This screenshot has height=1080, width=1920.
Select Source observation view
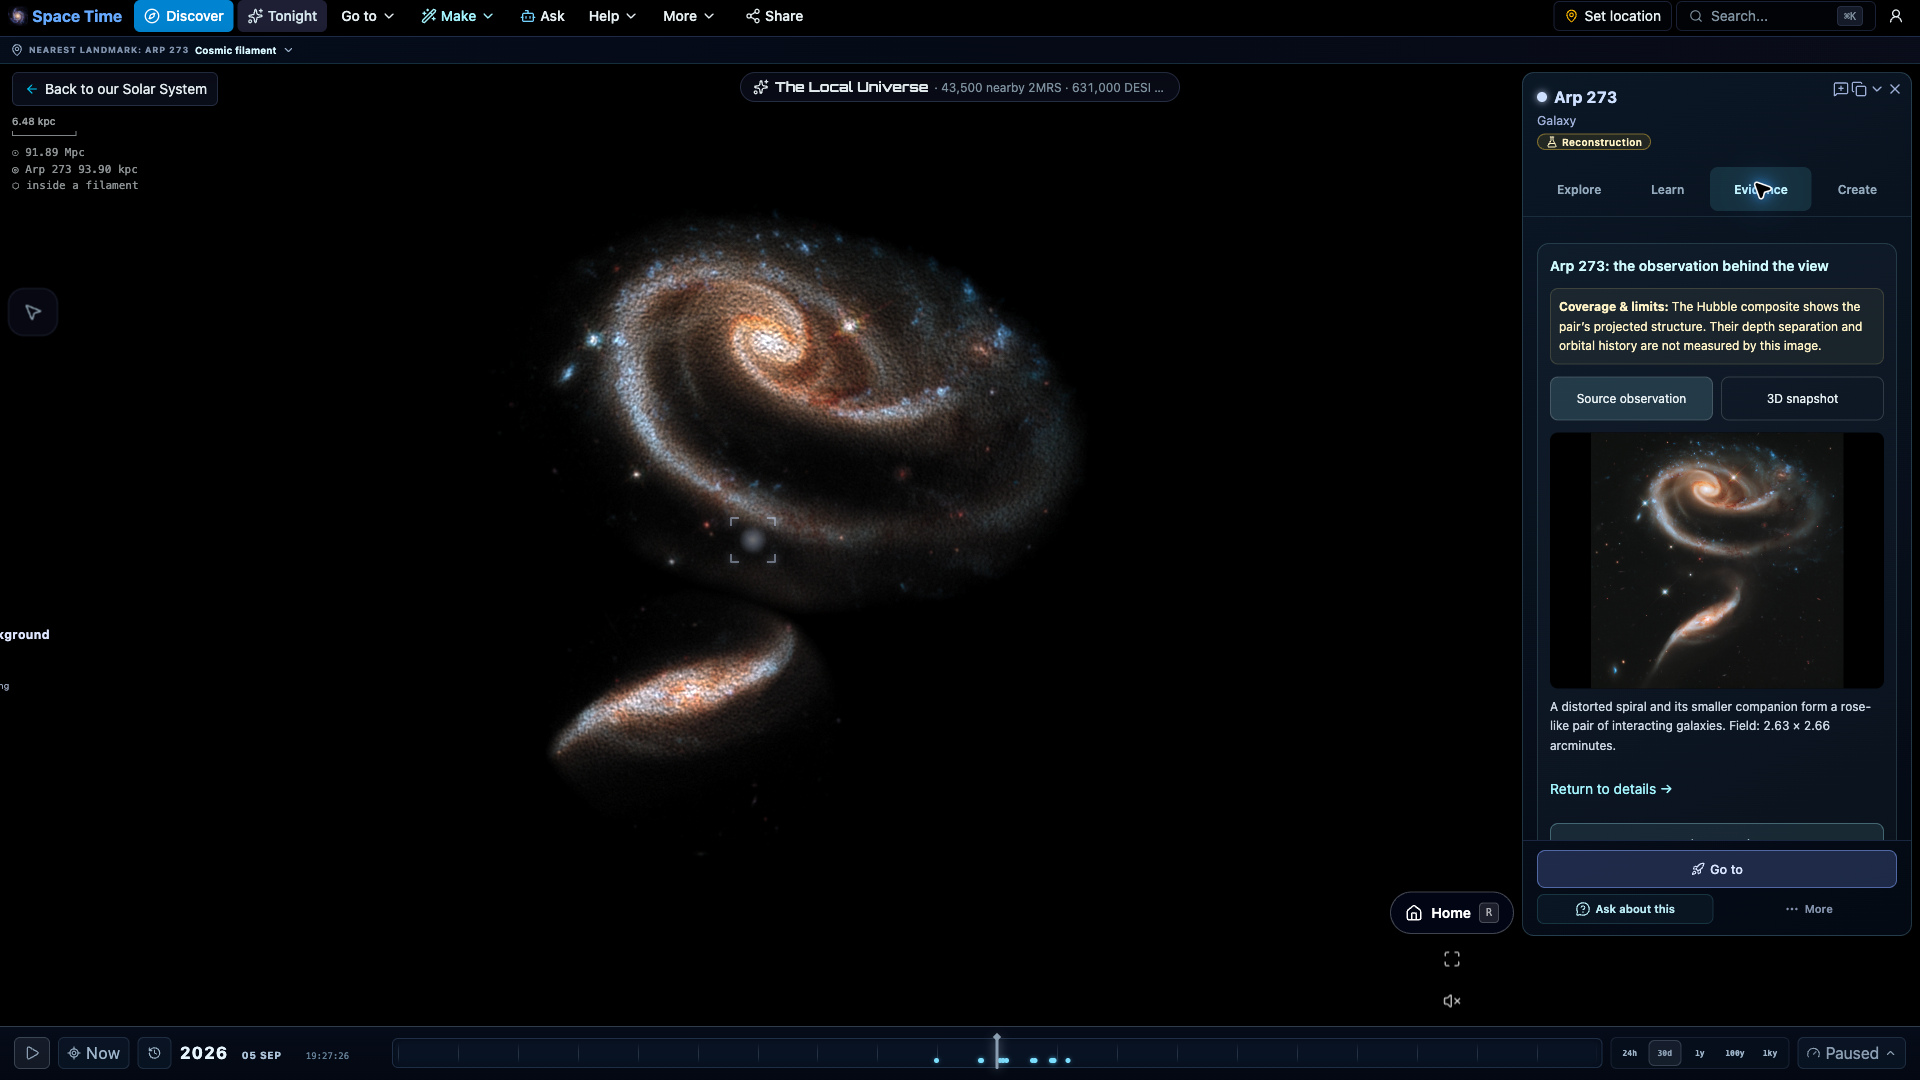coord(1631,398)
